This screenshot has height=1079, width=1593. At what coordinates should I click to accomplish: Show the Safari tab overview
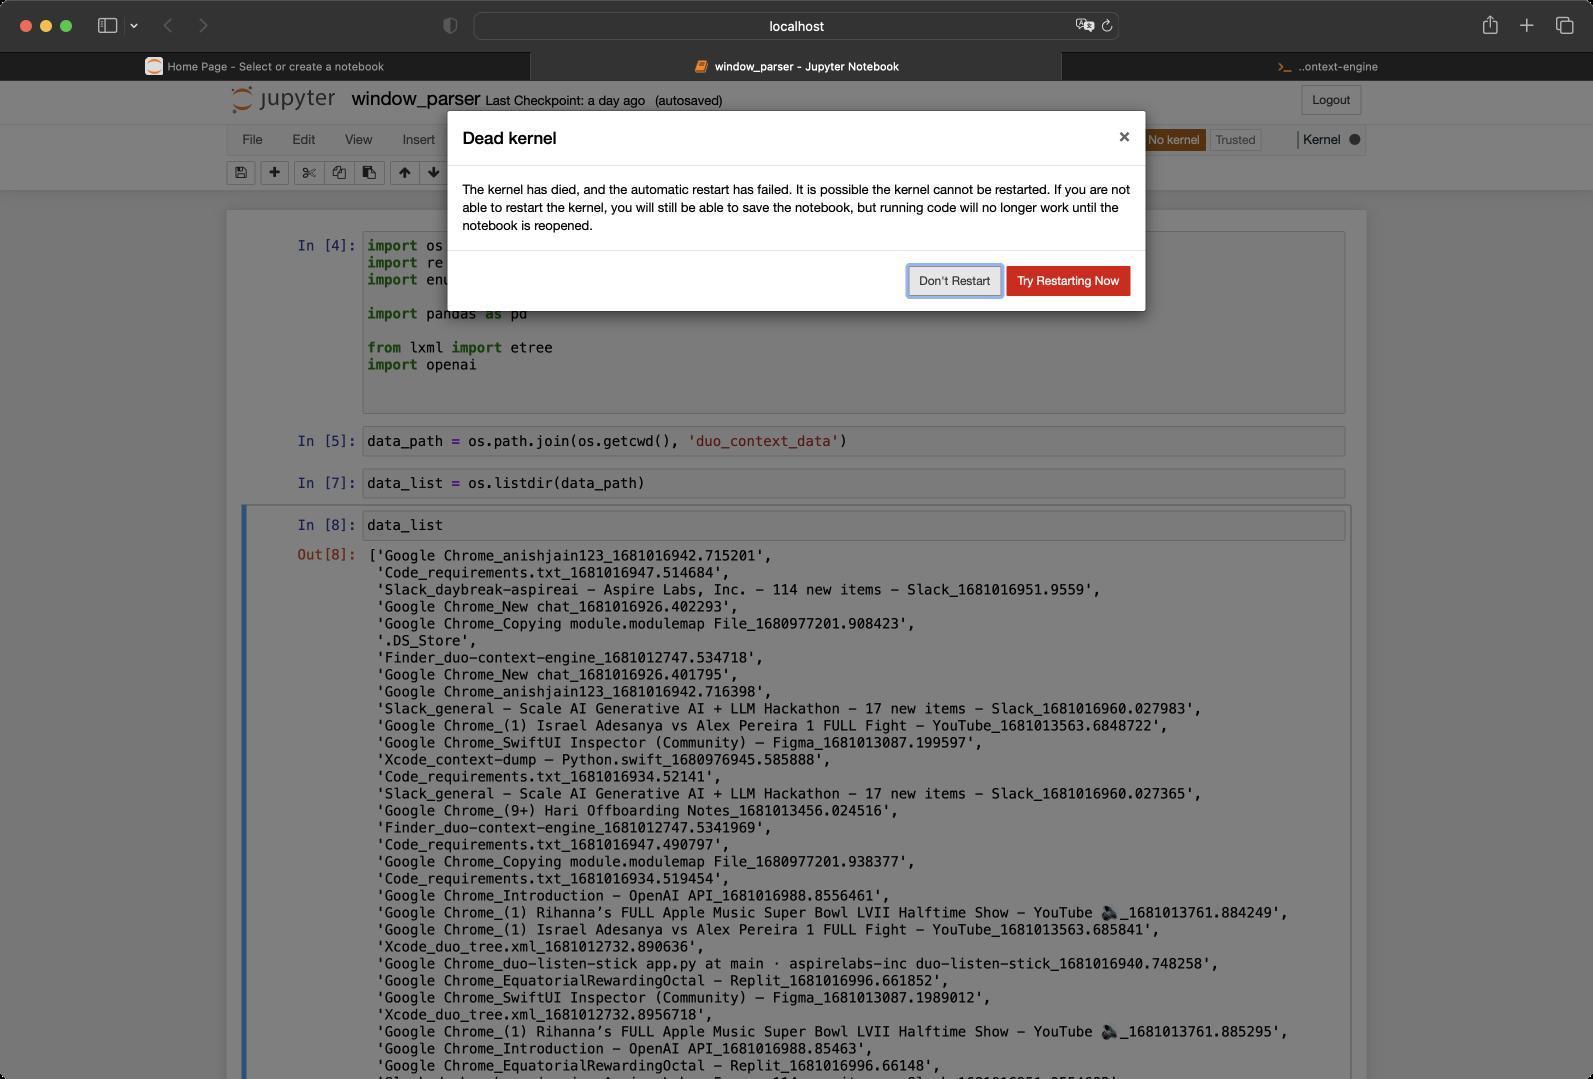click(1564, 26)
